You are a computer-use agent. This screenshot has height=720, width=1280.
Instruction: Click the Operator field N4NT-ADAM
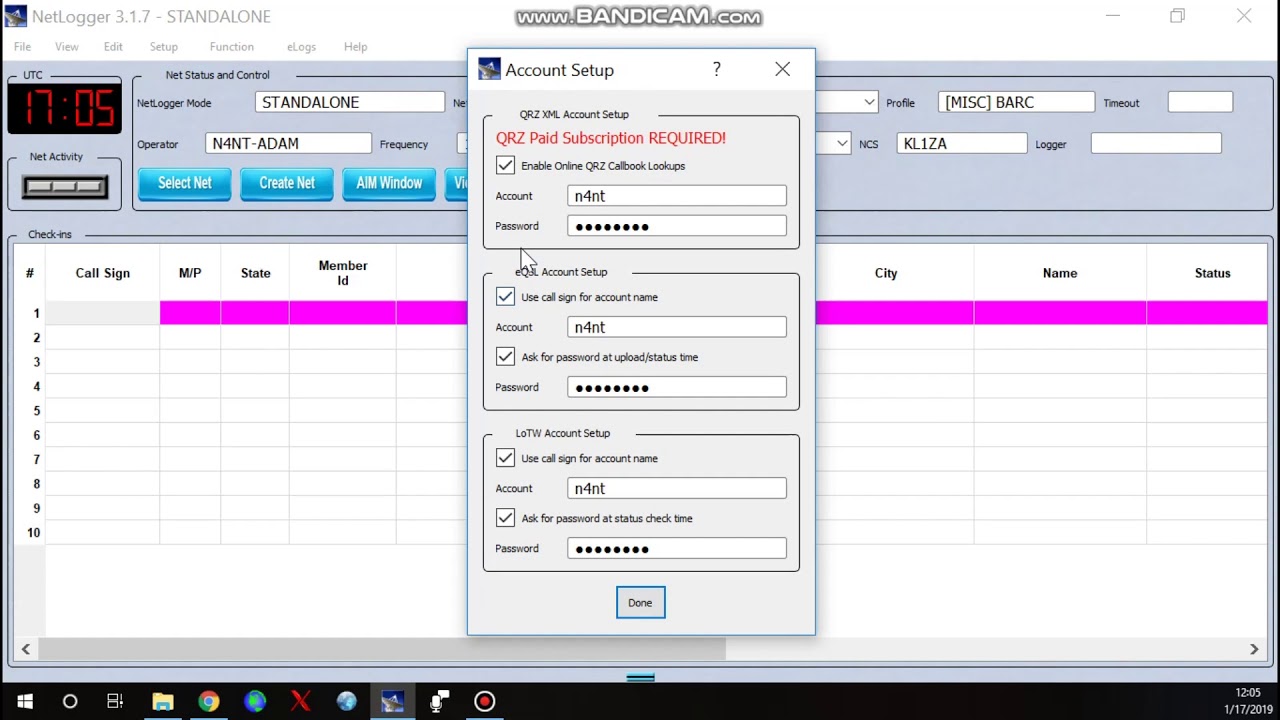(288, 144)
